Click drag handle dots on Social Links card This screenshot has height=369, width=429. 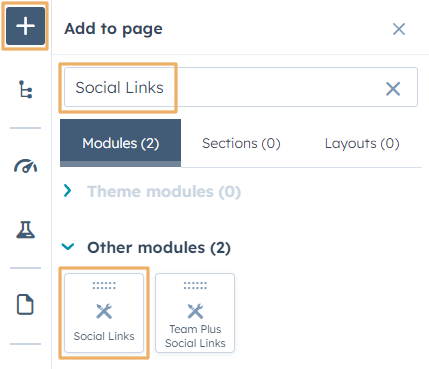[x=104, y=286]
